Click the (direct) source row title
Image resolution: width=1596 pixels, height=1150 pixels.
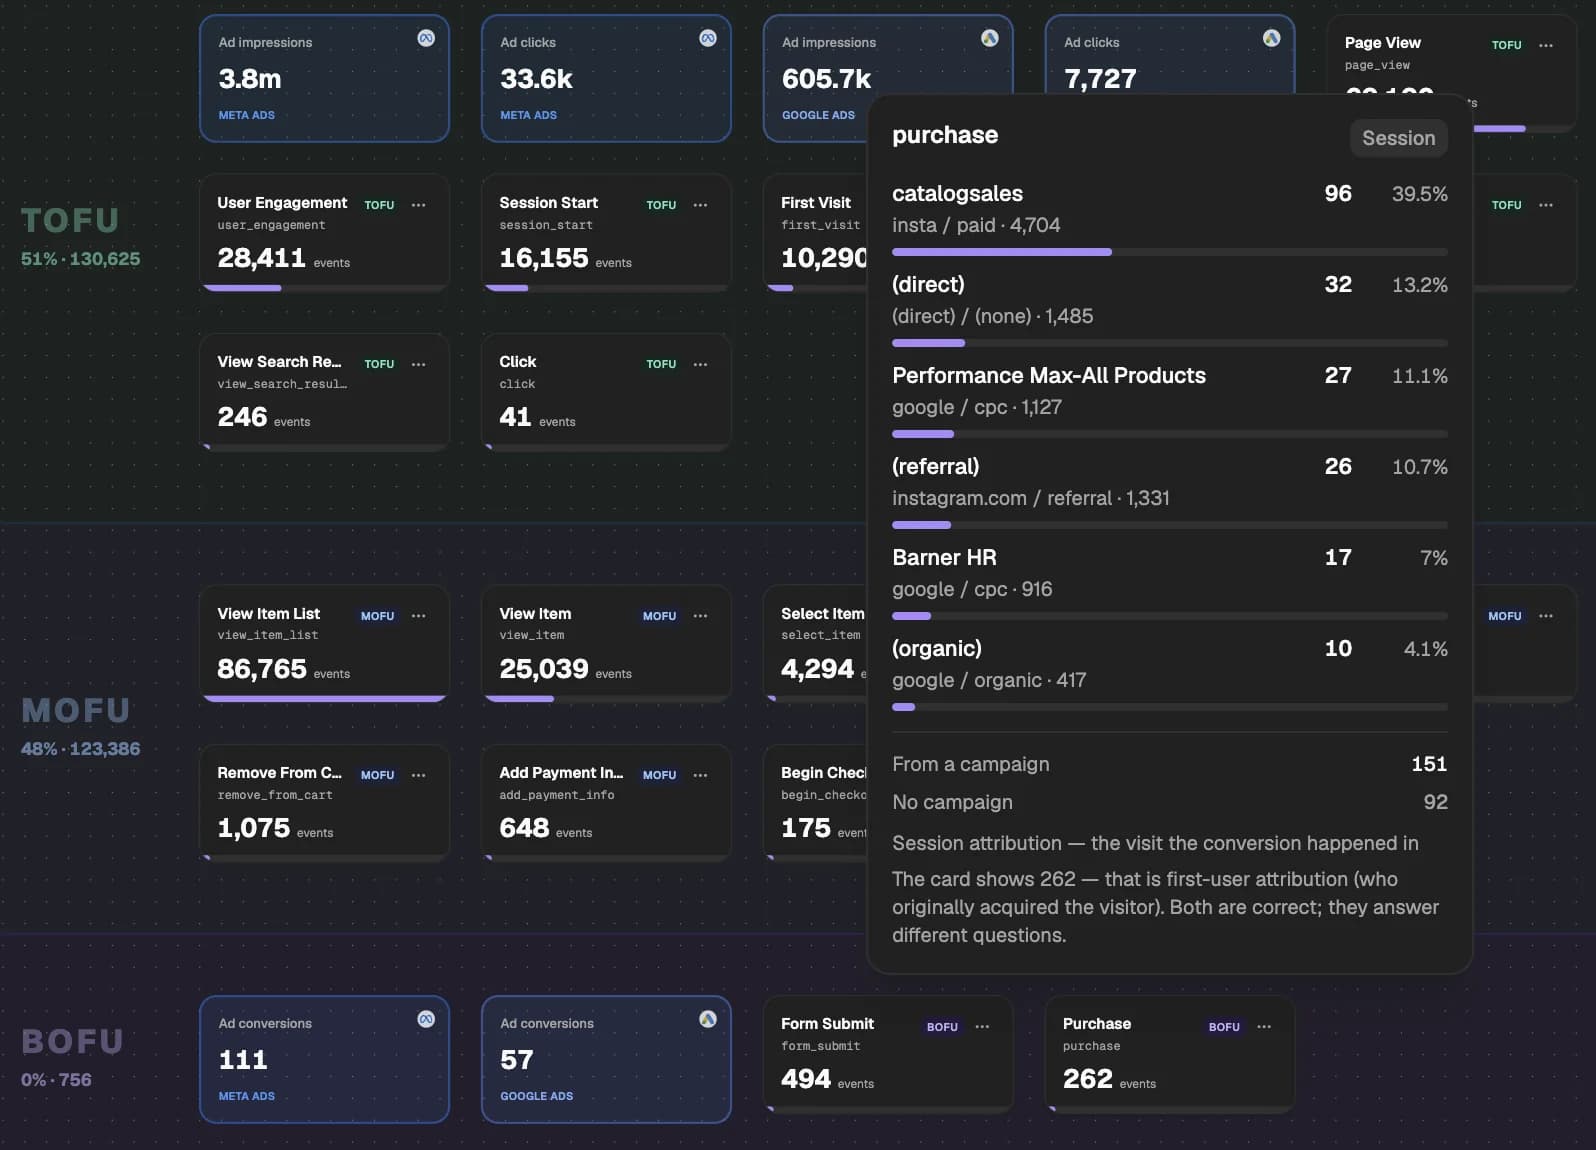click(928, 284)
